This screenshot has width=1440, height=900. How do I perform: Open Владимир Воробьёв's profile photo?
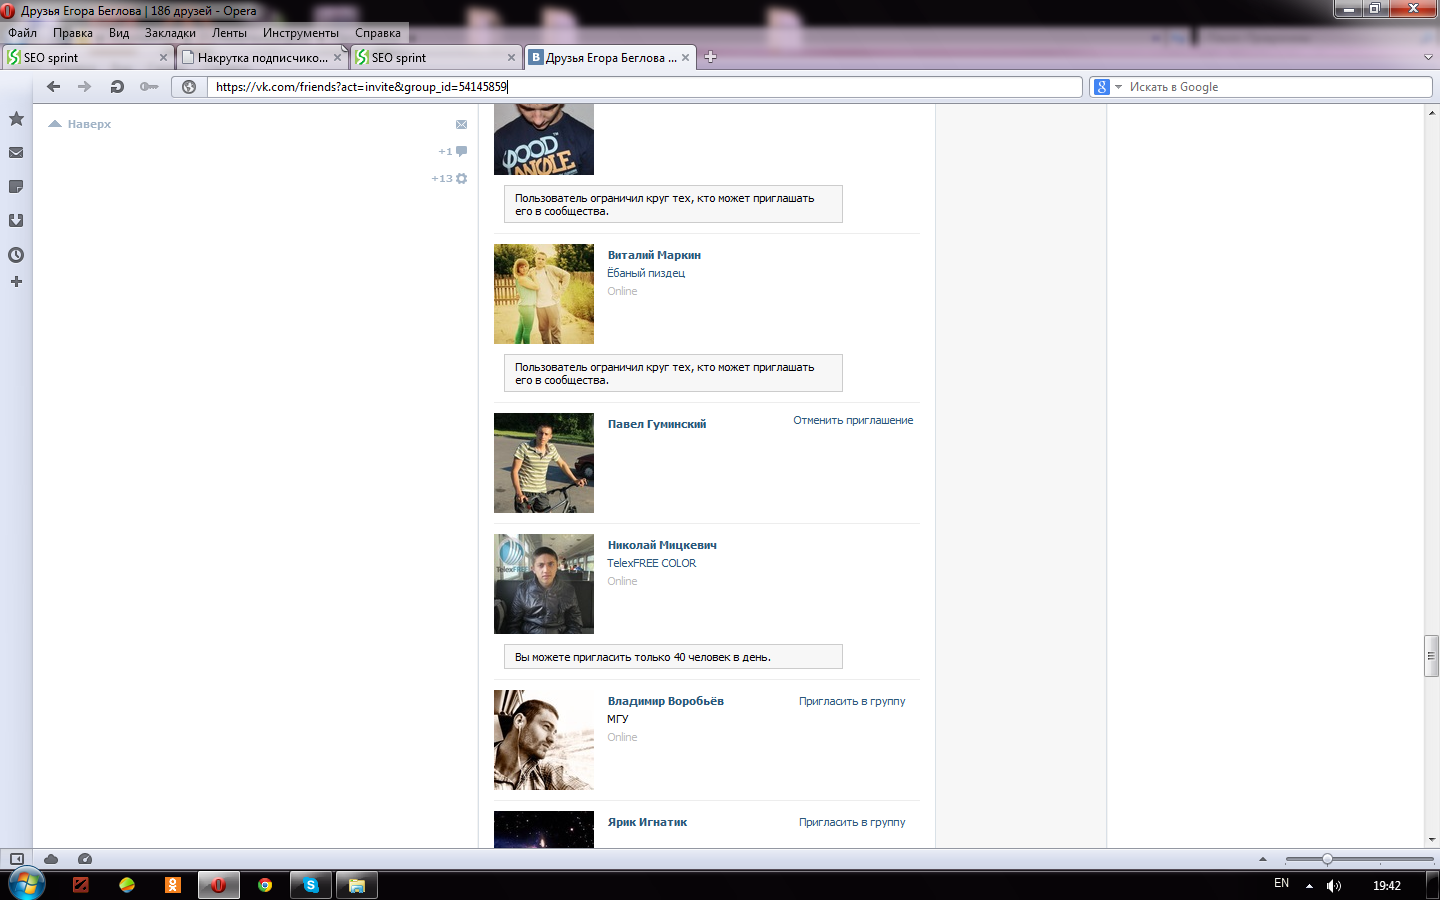point(544,740)
